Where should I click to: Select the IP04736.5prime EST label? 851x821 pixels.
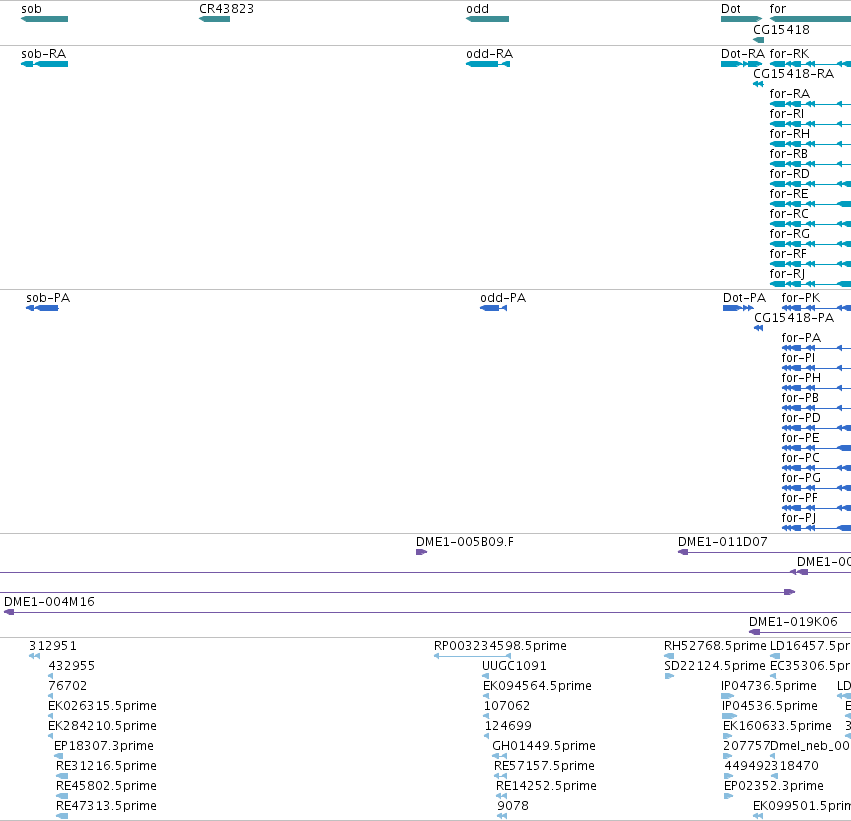click(x=769, y=686)
